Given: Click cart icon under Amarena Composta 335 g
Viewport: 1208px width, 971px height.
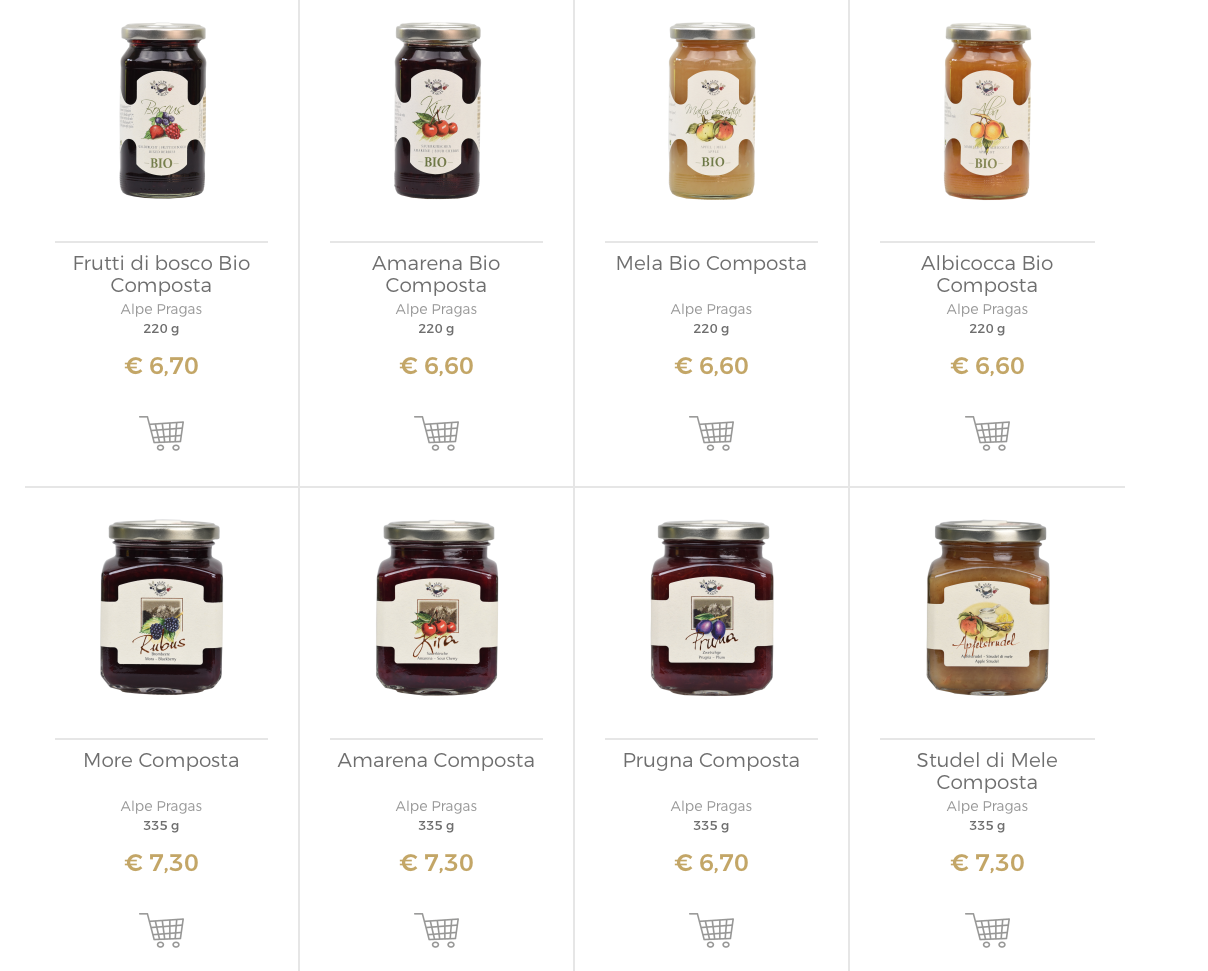Looking at the screenshot, I should pyautogui.click(x=437, y=930).
